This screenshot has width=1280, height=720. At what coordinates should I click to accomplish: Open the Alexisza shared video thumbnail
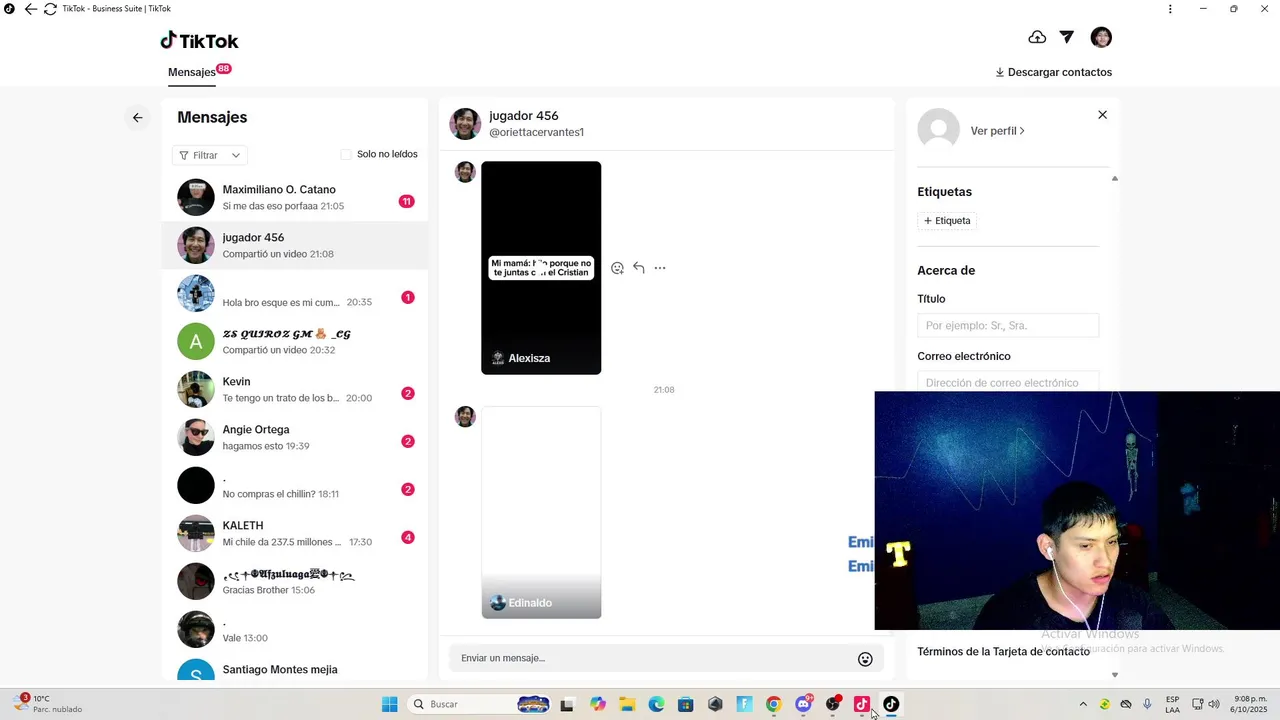coord(541,268)
